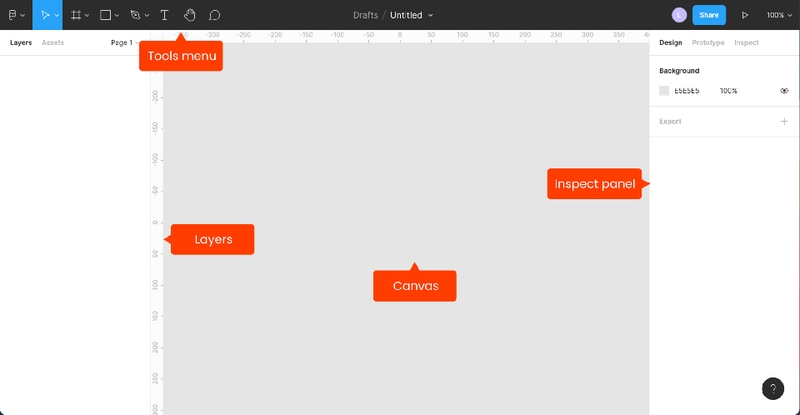Switch to the Prototype tab
Viewport: 800px width, 415px height.
click(708, 42)
